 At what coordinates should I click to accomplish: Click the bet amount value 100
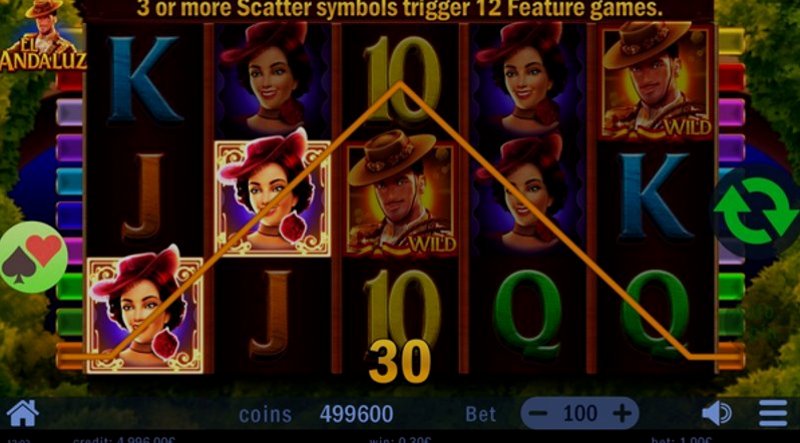581,413
